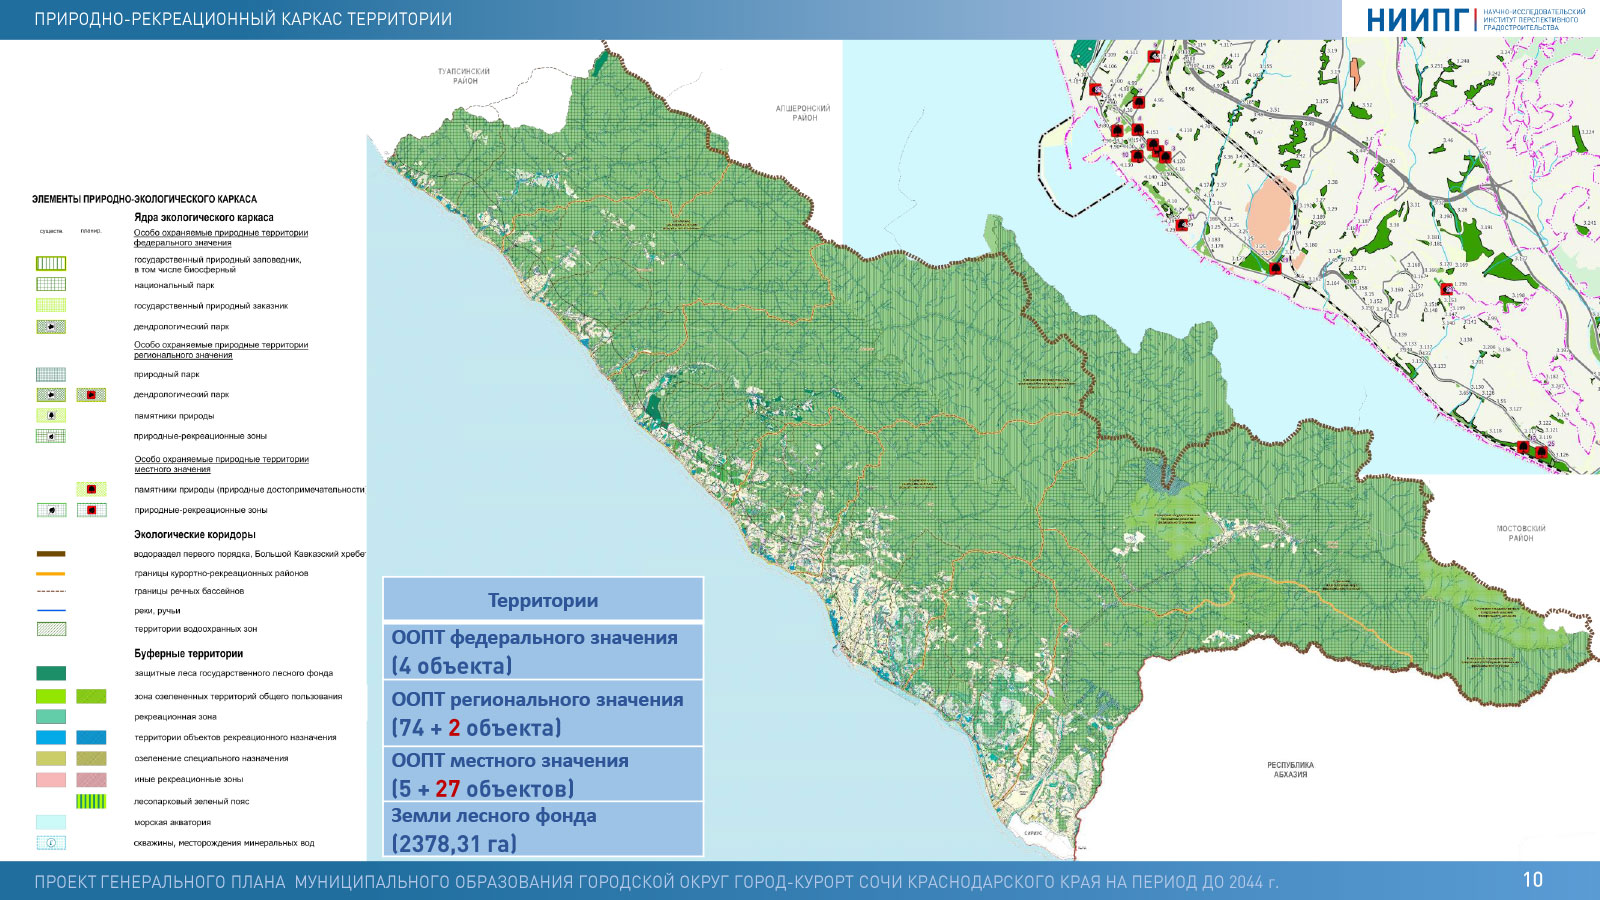Select the regional nature park legend symbol
This screenshot has height=900, width=1600.
coord(51,374)
